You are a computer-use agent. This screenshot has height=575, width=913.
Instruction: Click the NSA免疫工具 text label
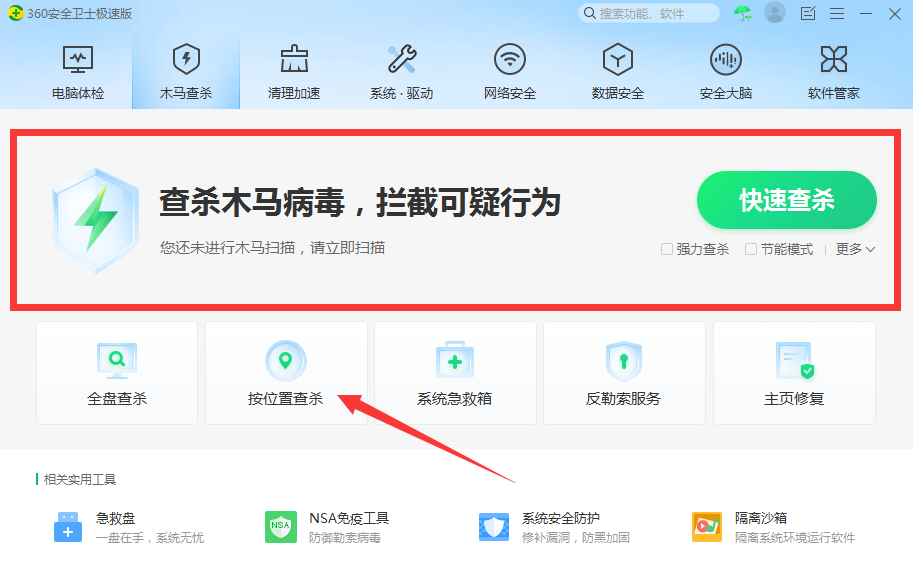[349, 518]
